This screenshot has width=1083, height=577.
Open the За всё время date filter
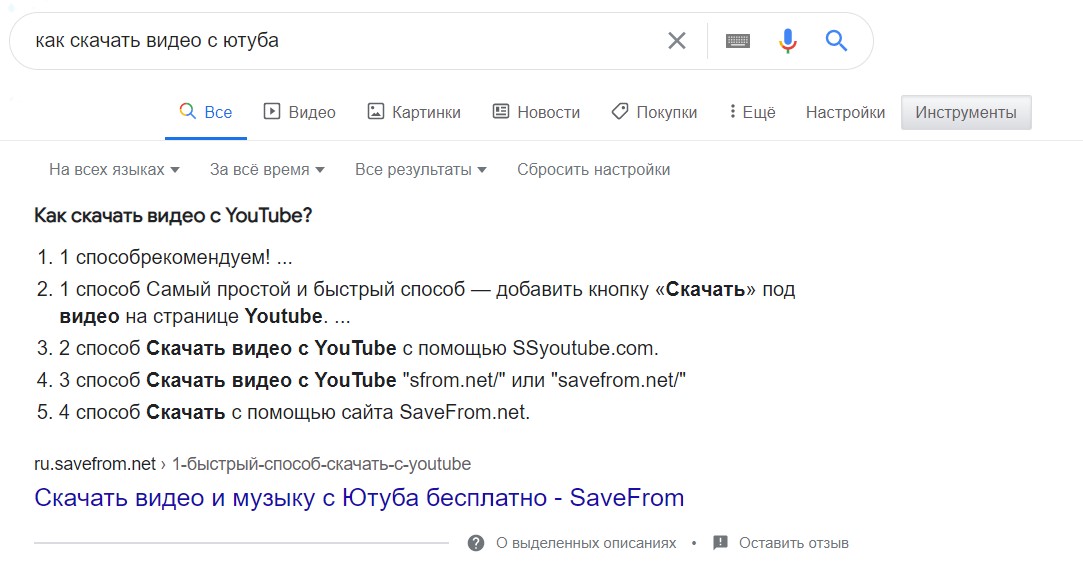[267, 170]
